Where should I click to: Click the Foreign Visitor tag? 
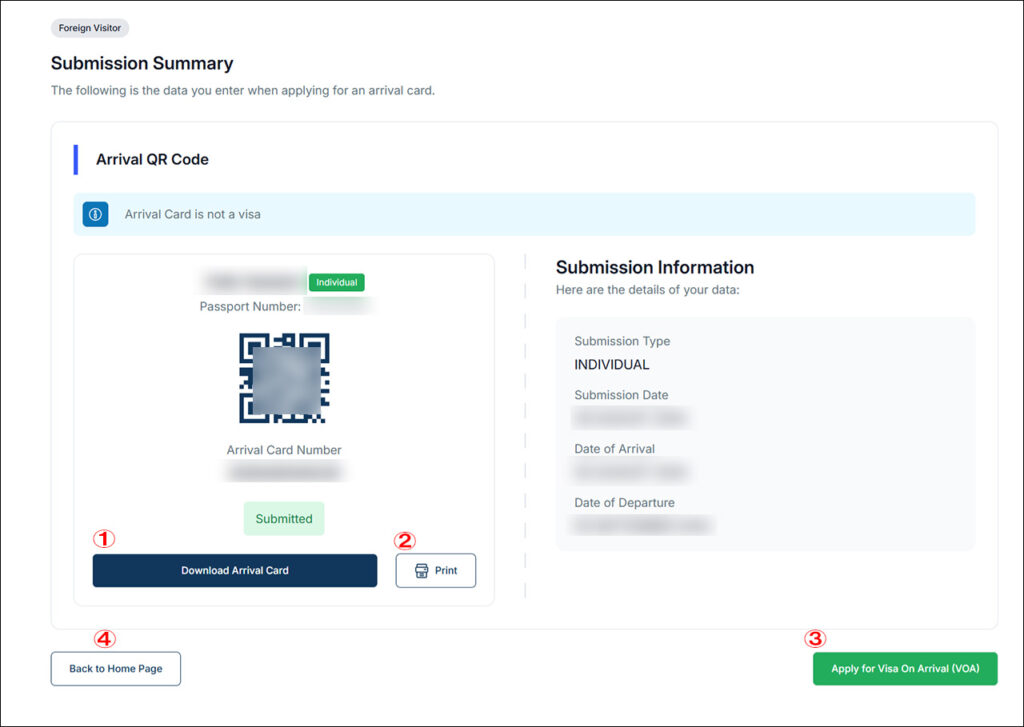89,28
